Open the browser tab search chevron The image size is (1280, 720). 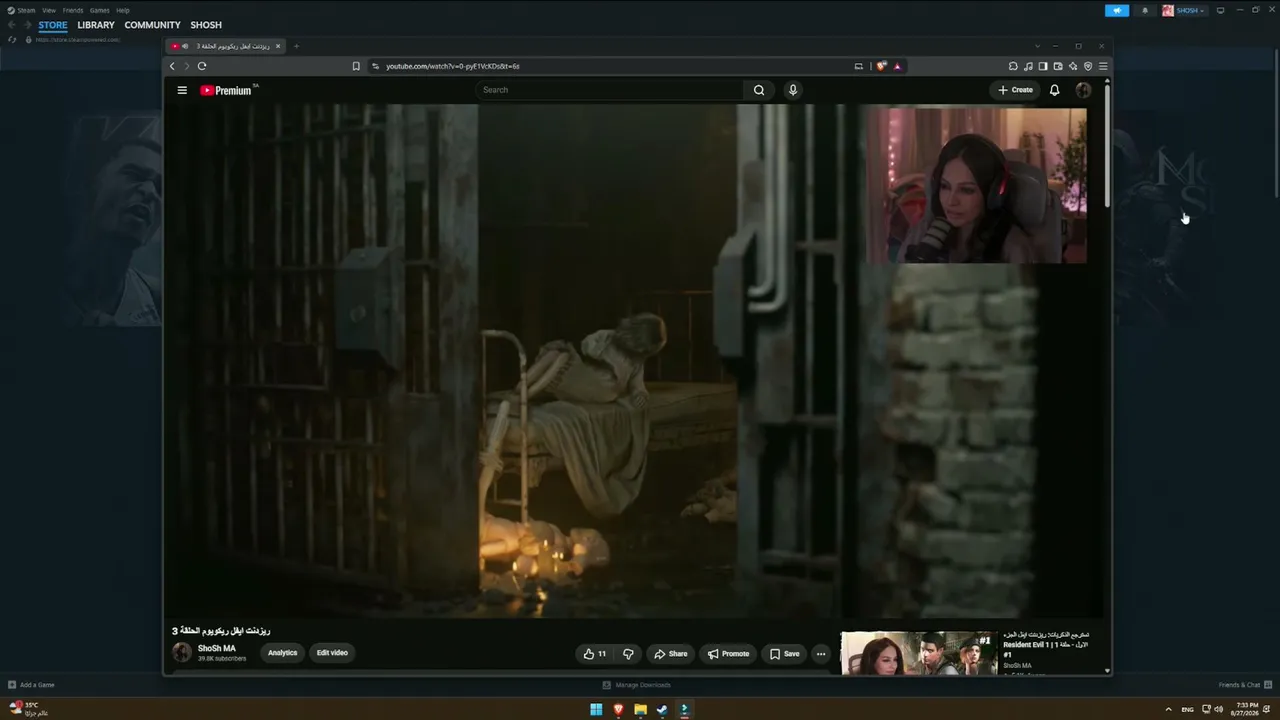pos(1037,46)
